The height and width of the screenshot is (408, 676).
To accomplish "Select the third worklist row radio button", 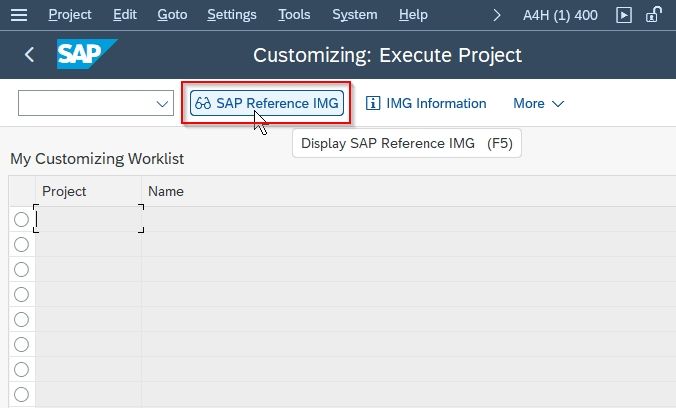I will tap(21, 270).
